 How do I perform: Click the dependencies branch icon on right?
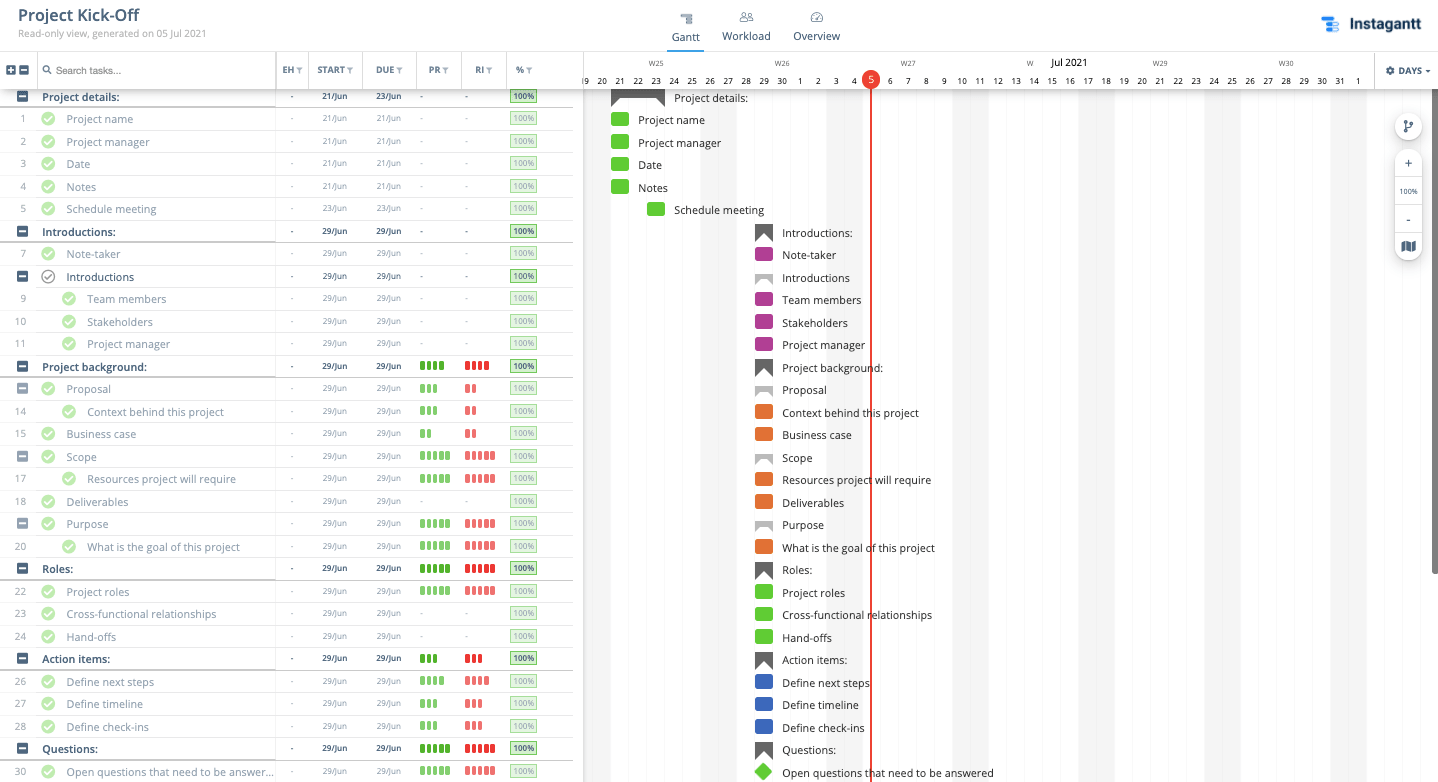coord(1408,127)
